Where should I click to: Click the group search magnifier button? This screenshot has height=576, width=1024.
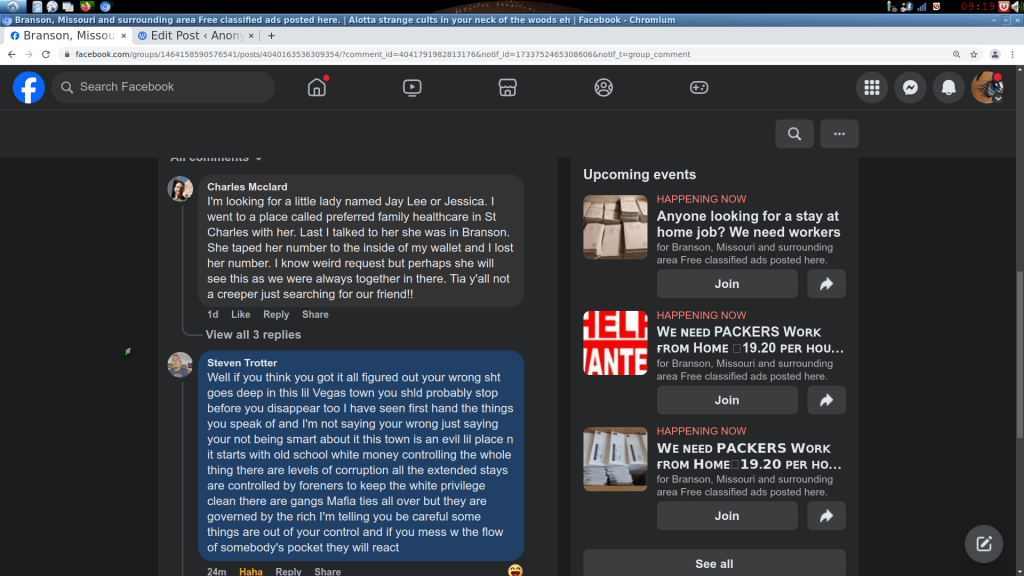(794, 134)
